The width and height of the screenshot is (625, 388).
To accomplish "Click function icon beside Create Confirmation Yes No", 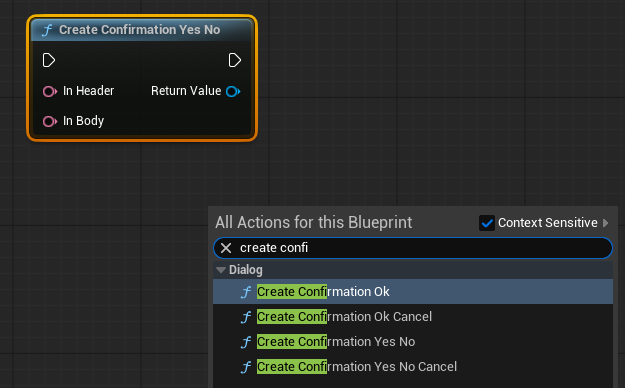I will click(x=246, y=342).
